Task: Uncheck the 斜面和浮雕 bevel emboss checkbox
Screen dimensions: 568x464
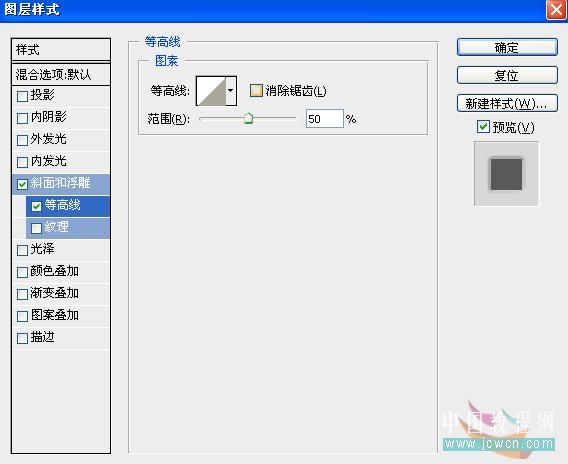Action: (x=22, y=184)
